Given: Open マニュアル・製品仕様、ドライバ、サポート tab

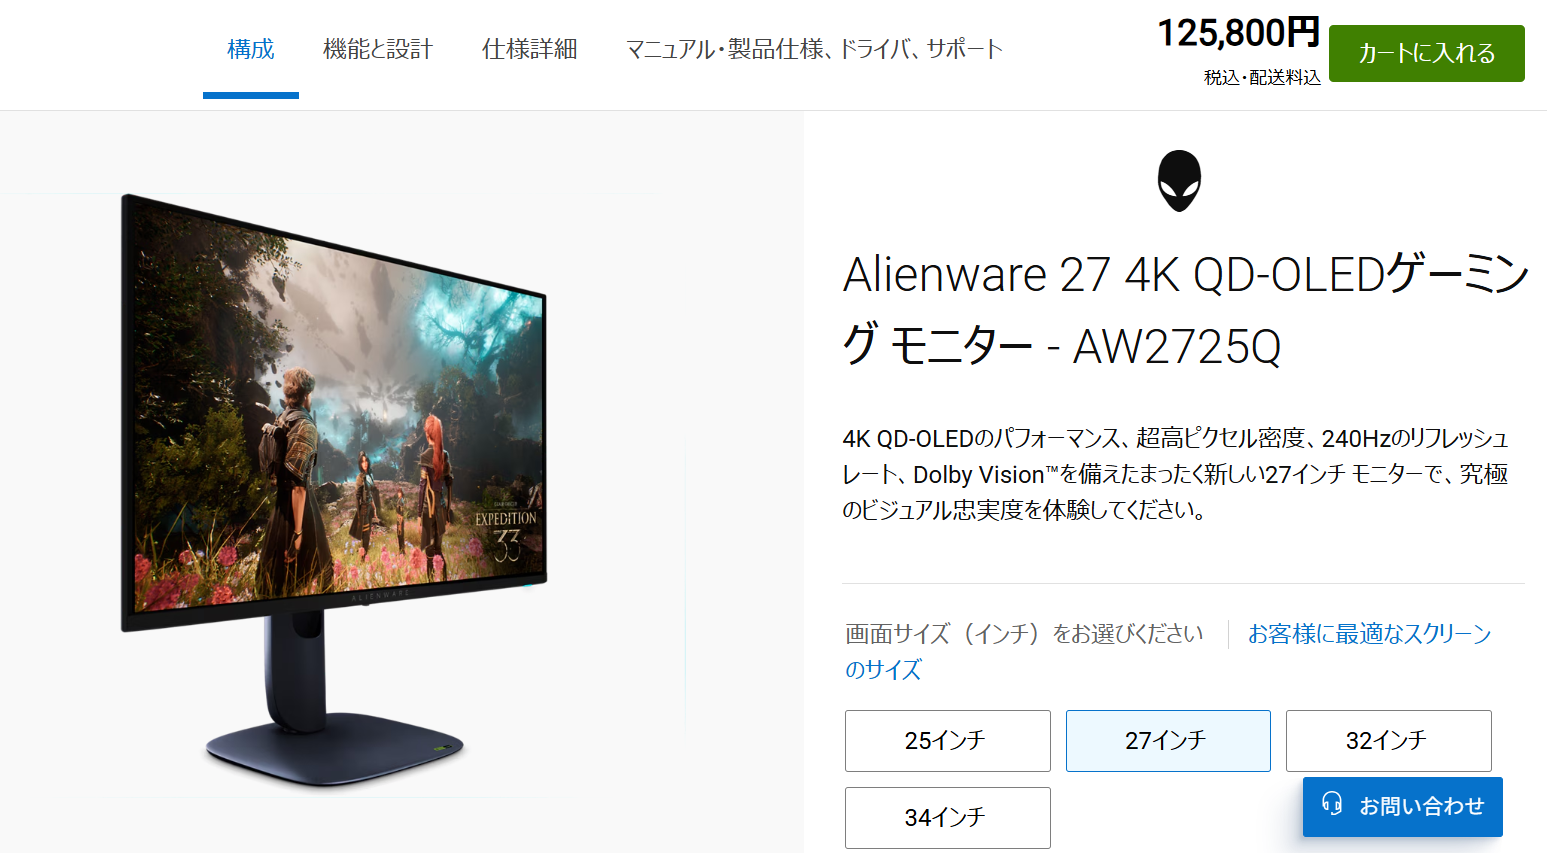Looking at the screenshot, I should point(814,49).
